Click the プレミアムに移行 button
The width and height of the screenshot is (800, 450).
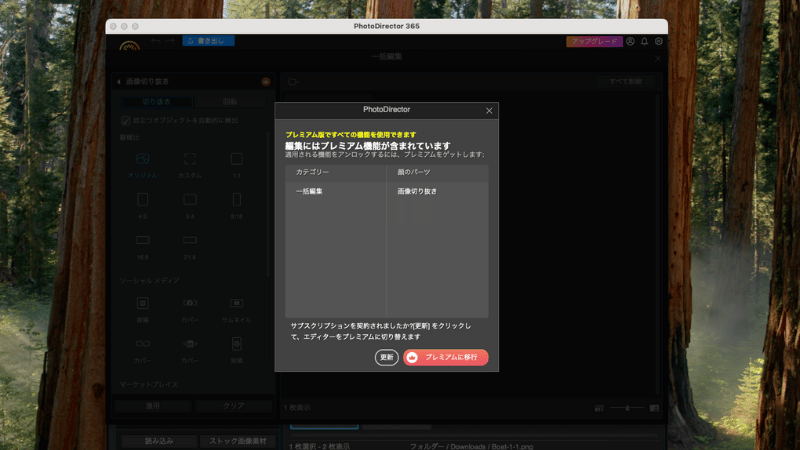click(445, 357)
